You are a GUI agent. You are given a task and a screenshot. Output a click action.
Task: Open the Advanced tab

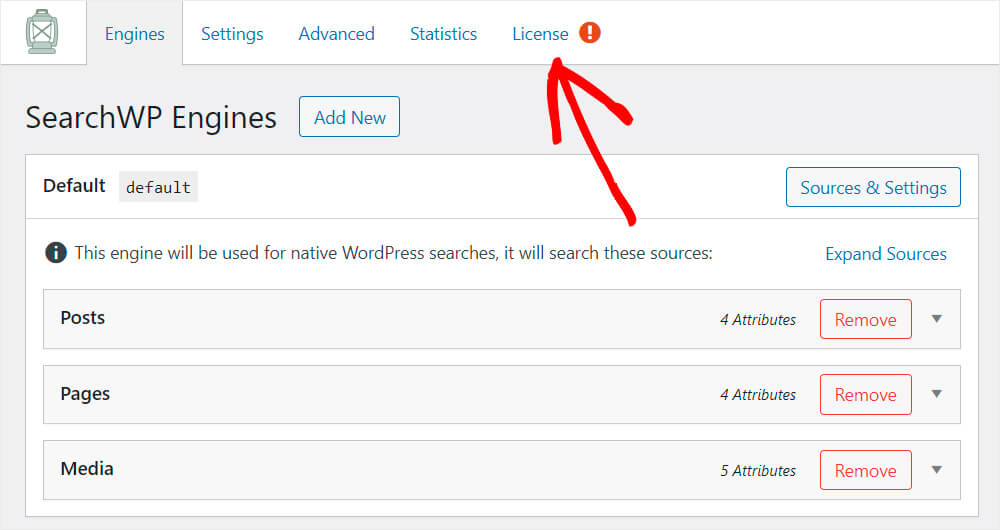(337, 34)
